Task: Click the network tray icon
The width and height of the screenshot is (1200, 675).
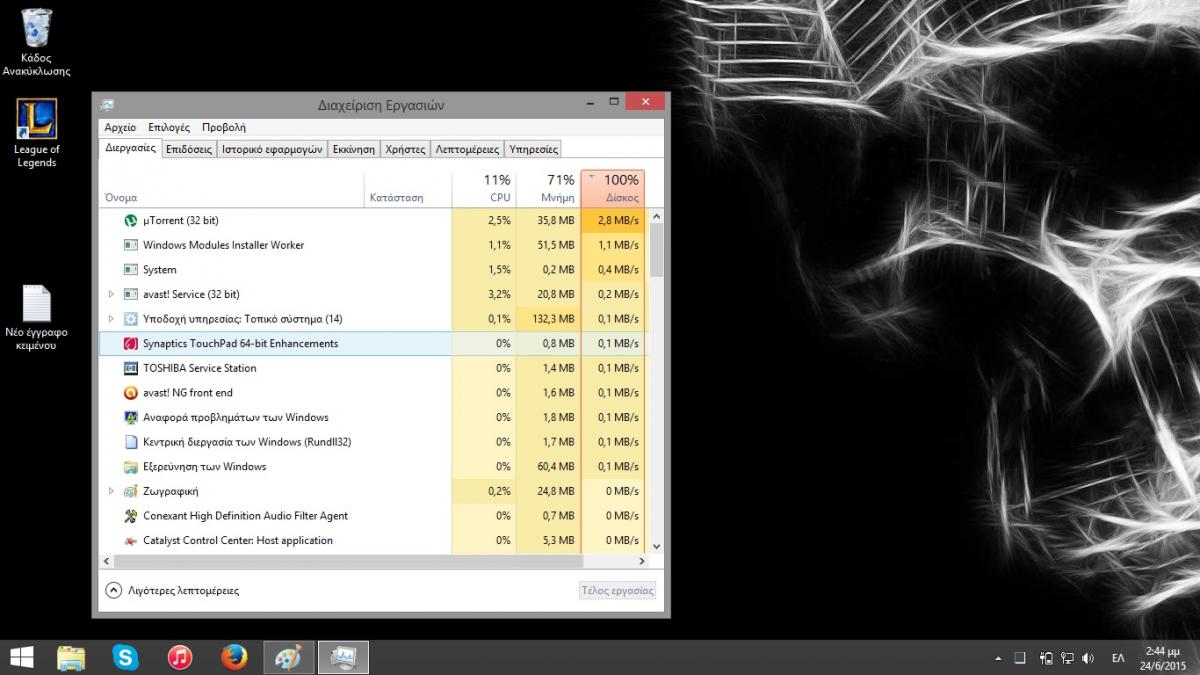Action: tap(1067, 658)
